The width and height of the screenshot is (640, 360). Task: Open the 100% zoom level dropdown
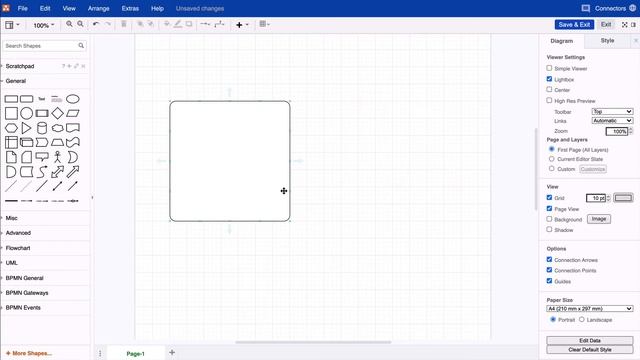44,25
